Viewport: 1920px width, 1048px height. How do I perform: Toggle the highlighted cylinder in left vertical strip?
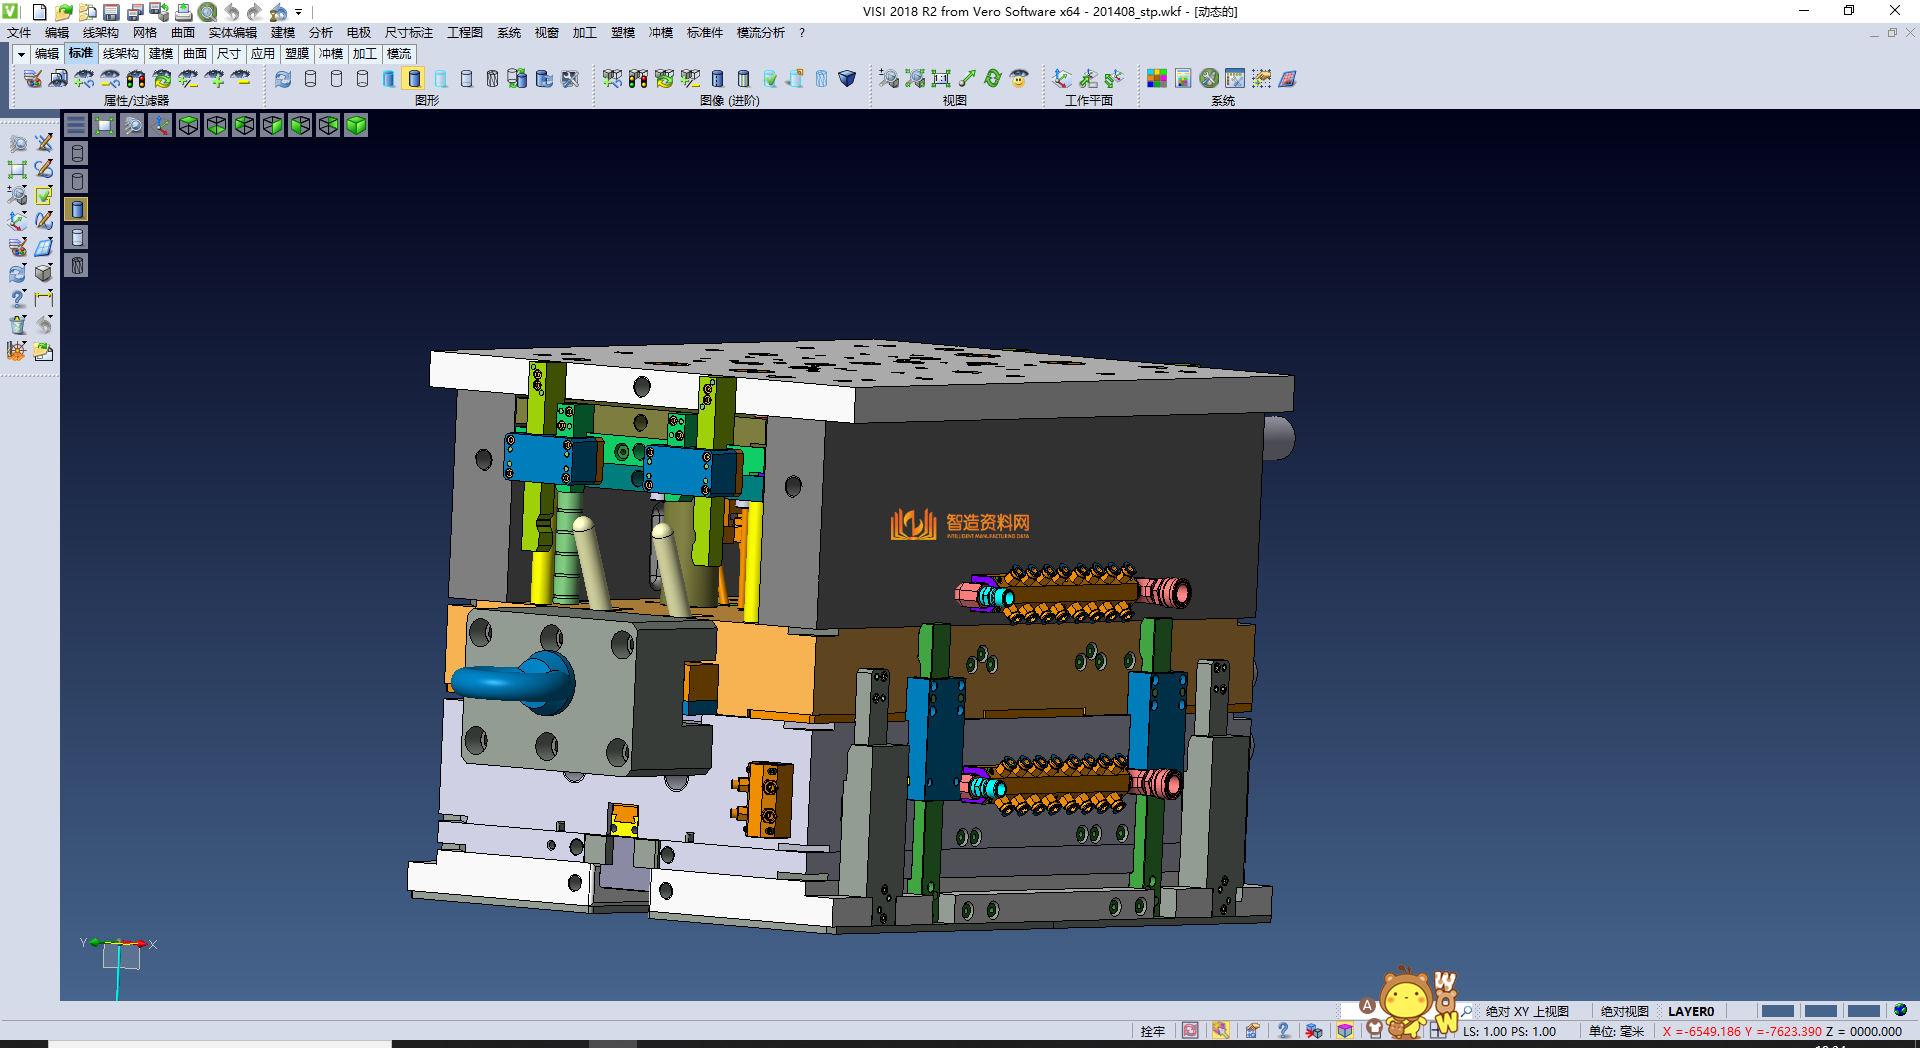[x=77, y=209]
